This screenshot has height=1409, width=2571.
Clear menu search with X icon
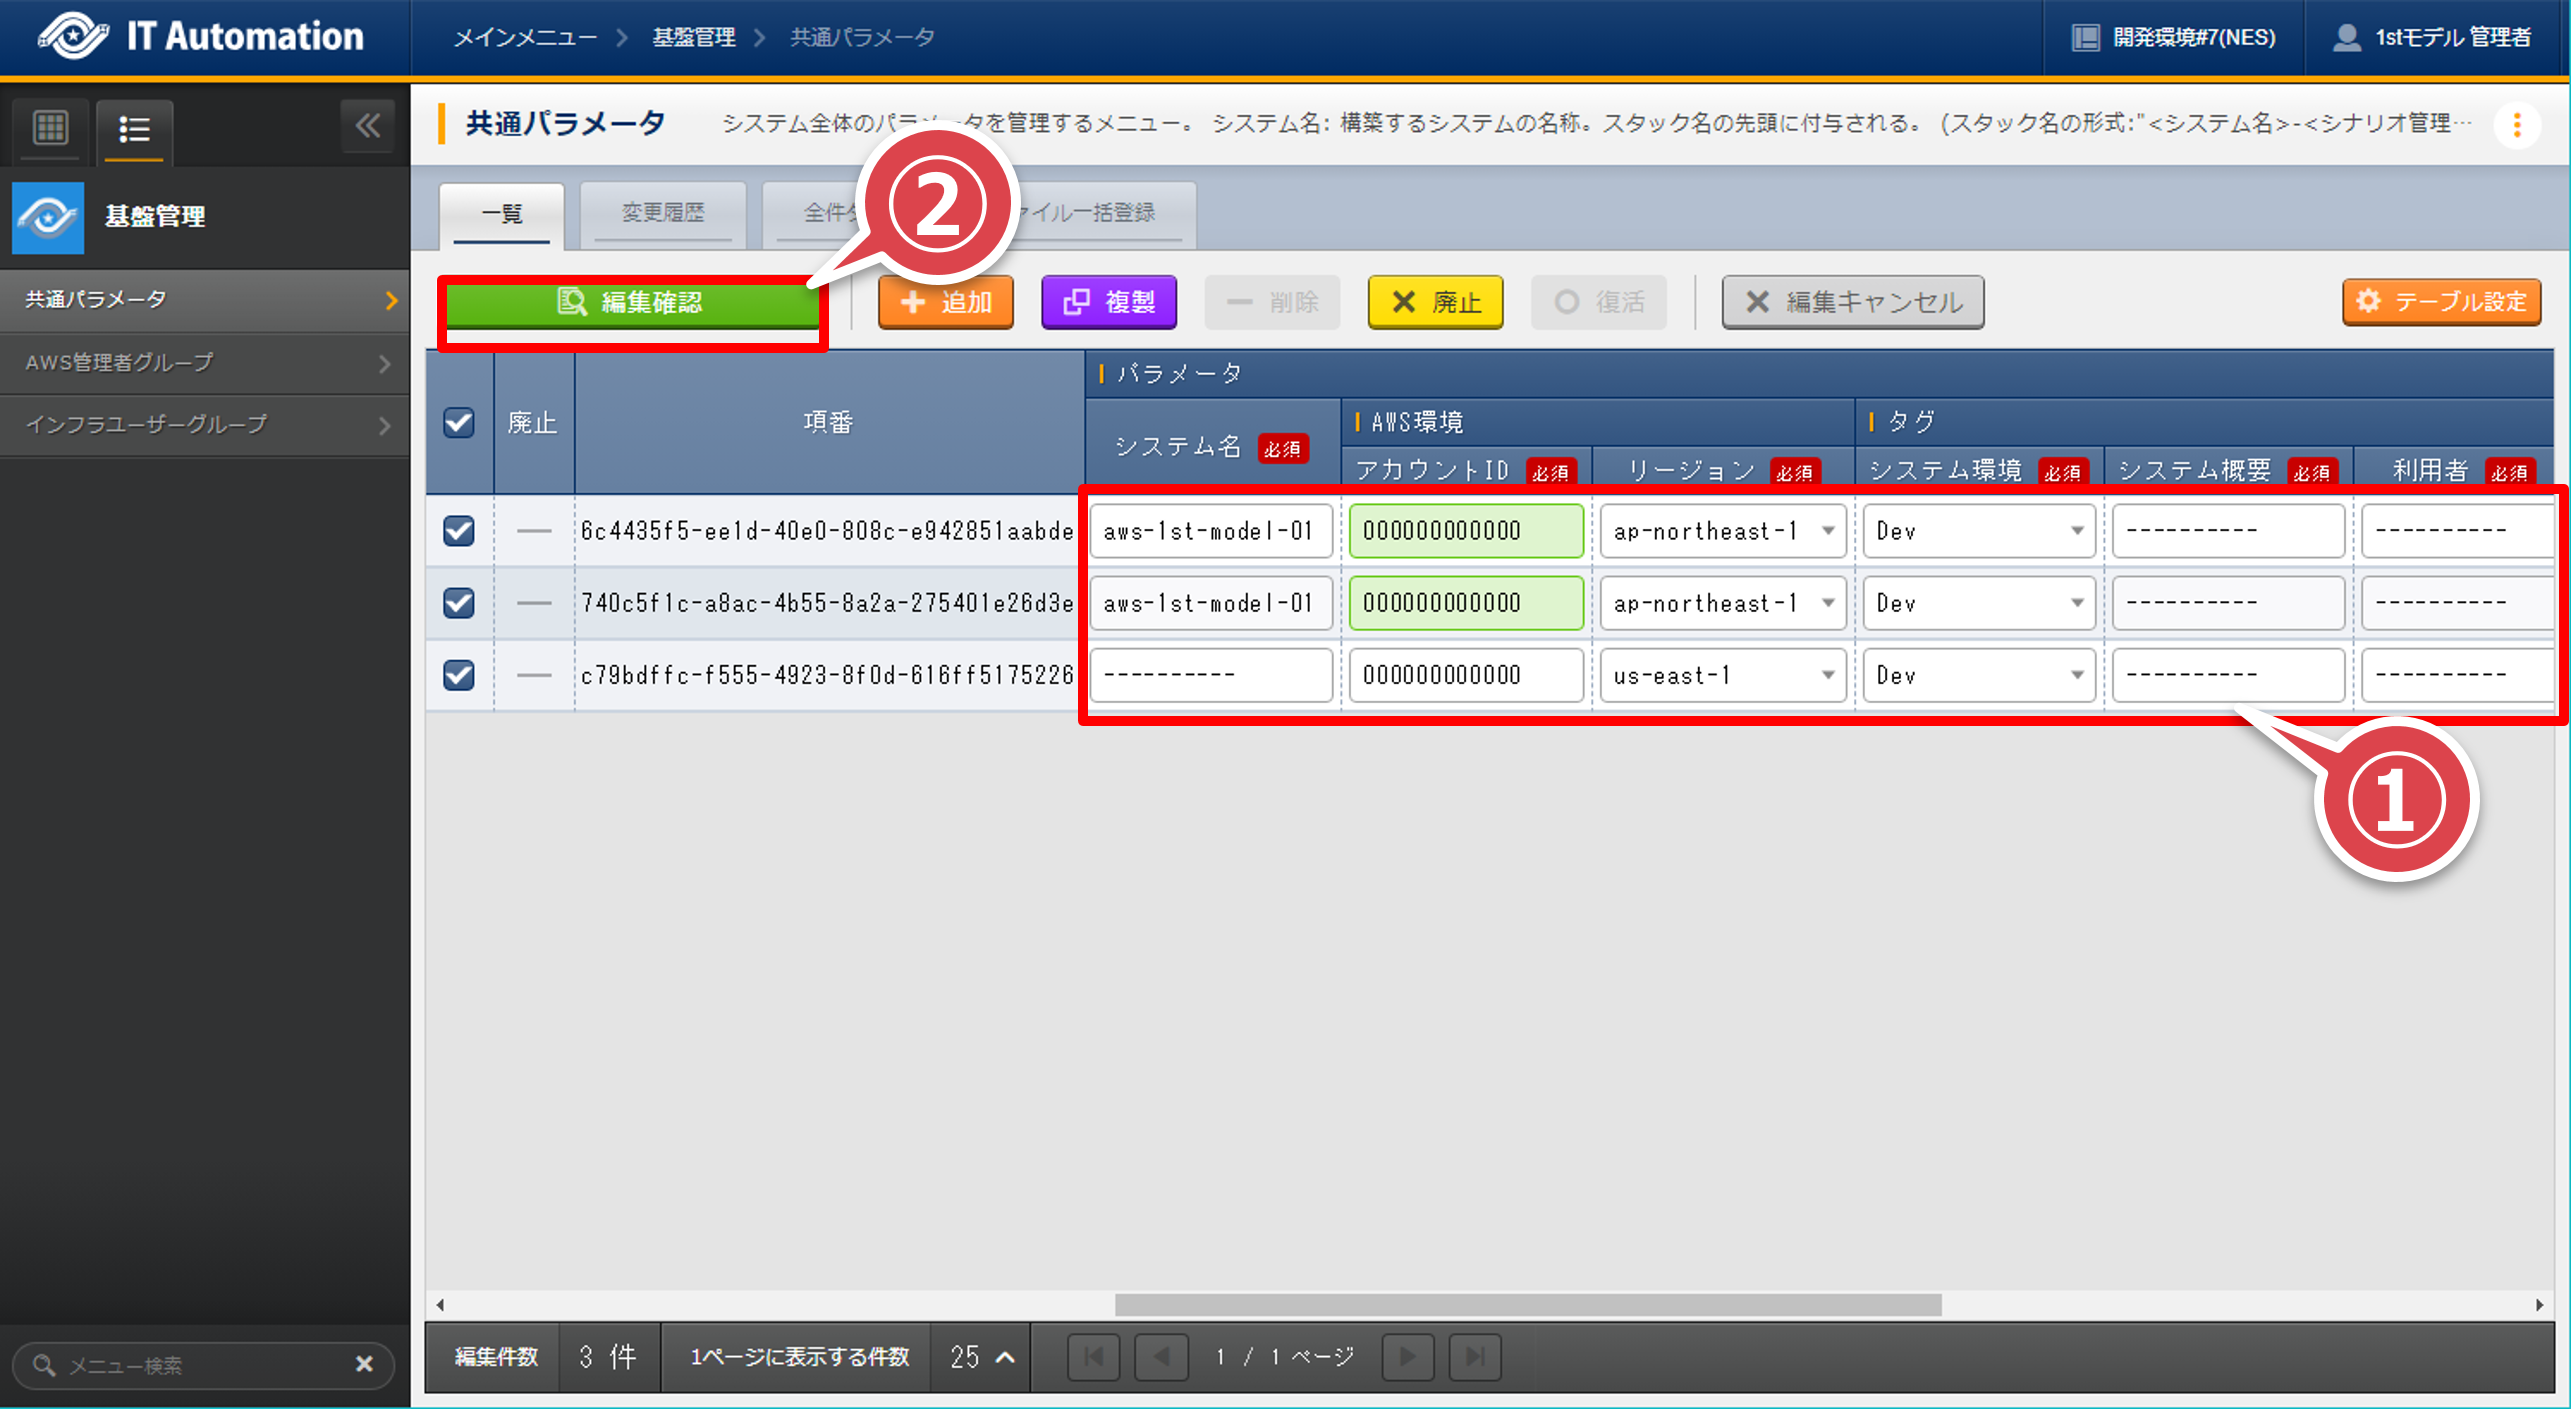364,1364
